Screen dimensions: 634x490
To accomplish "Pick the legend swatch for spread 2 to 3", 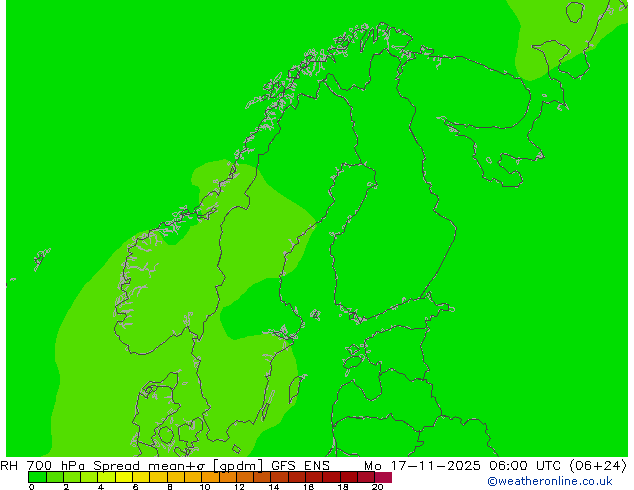I will coord(72,477).
